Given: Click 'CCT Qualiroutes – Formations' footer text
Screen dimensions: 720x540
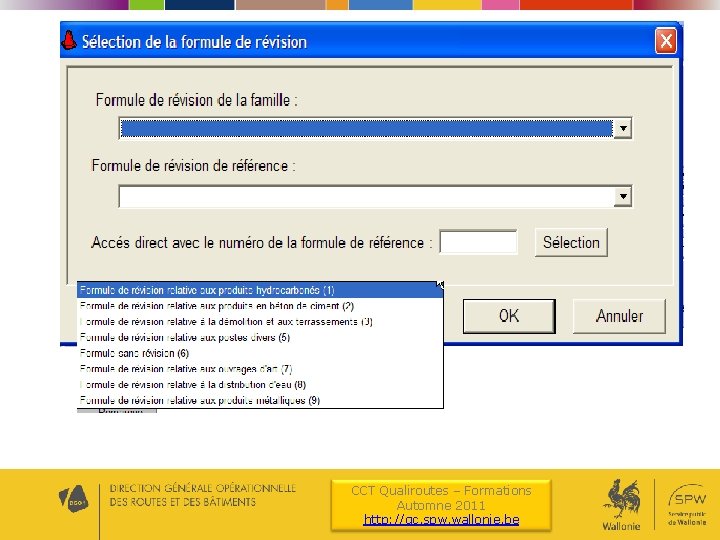Looking at the screenshot, I should 441,491.
